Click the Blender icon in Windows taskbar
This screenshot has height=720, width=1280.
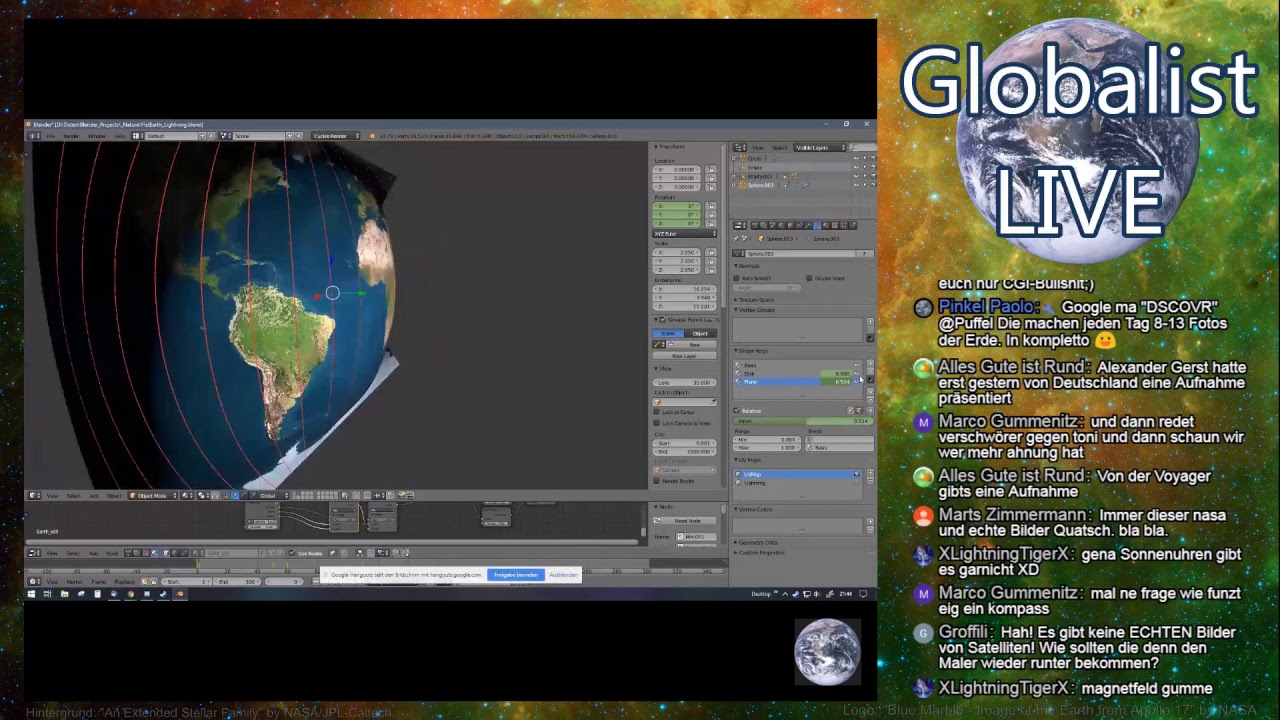point(180,594)
